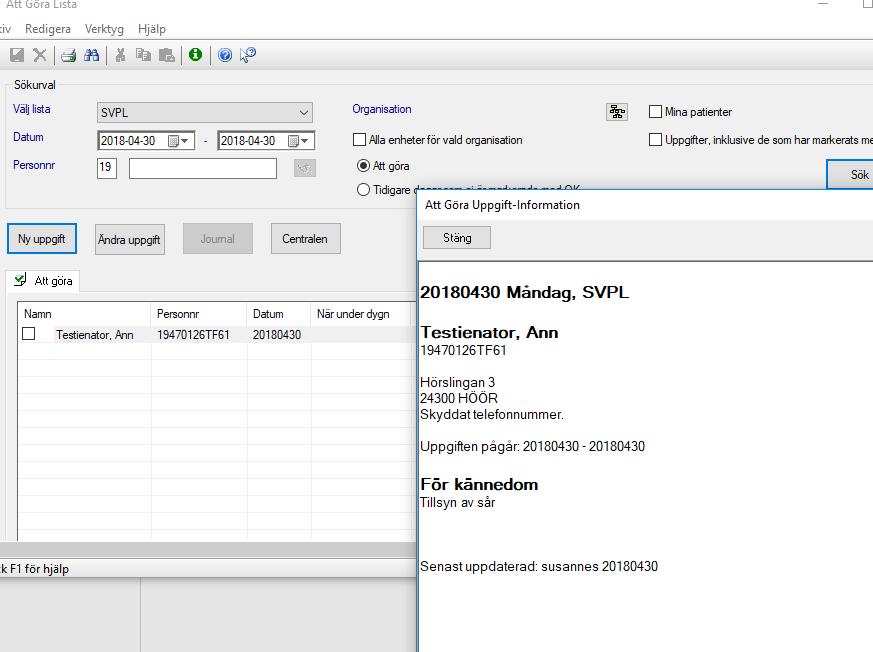
Task: Click the person lookup icon beside Personnr
Action: click(x=305, y=168)
